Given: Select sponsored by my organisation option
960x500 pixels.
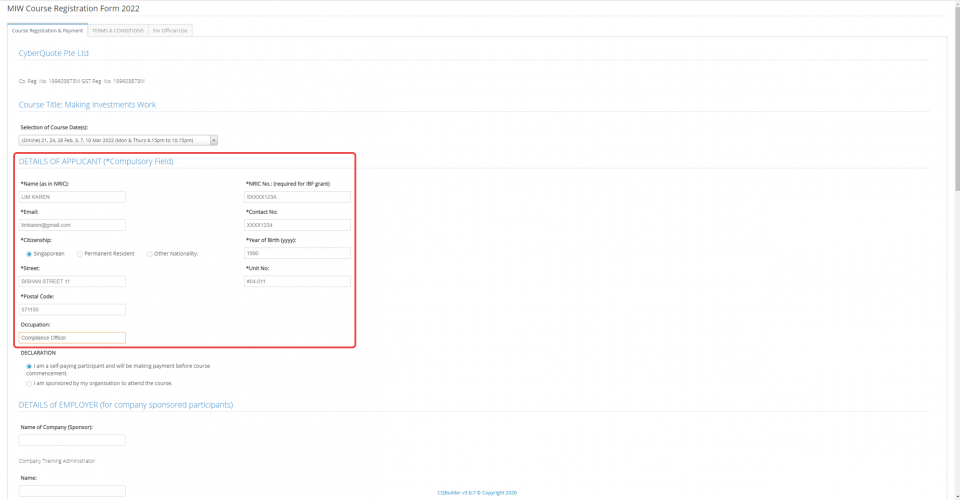Looking at the screenshot, I should coord(29,383).
